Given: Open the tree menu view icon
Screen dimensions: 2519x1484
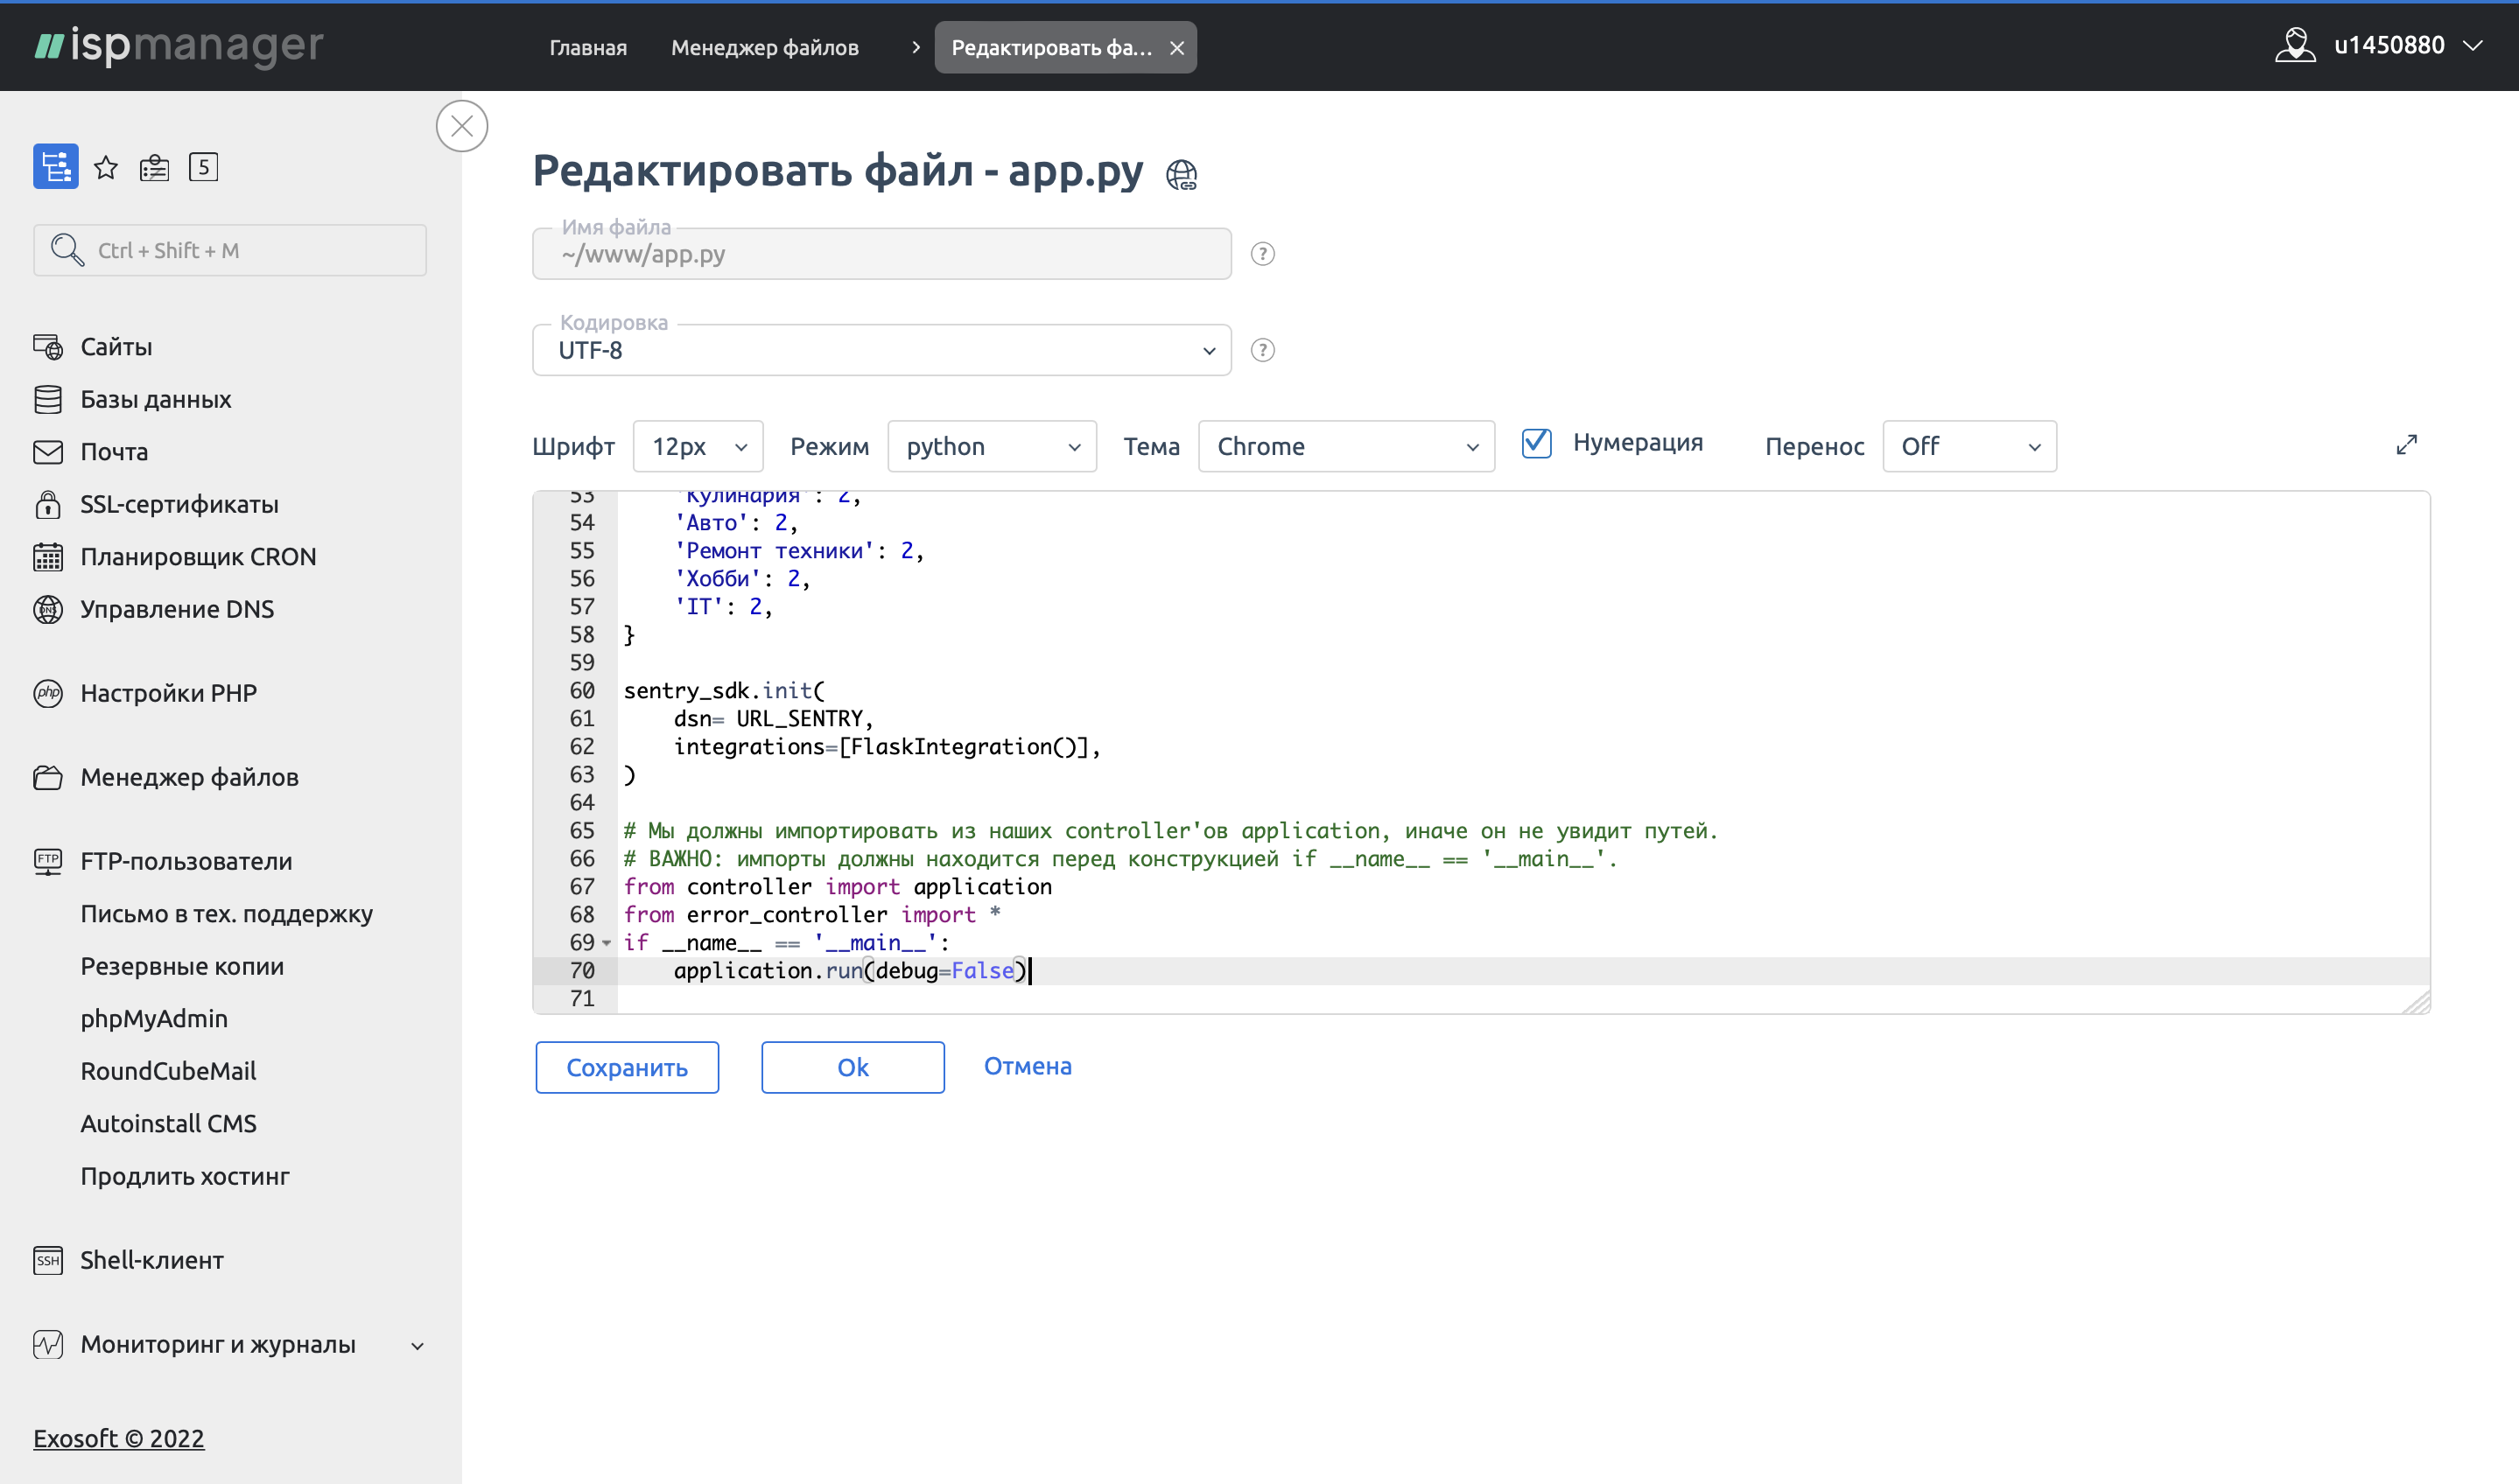Looking at the screenshot, I should tap(55, 166).
